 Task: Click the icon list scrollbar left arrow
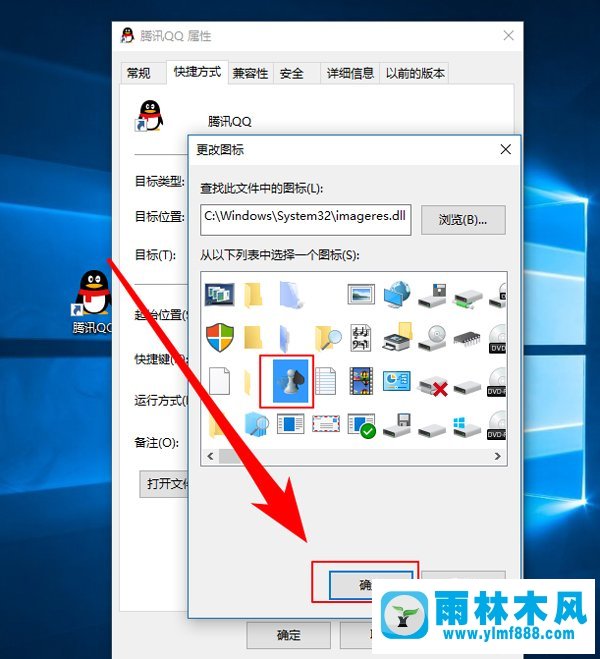pyautogui.click(x=211, y=456)
